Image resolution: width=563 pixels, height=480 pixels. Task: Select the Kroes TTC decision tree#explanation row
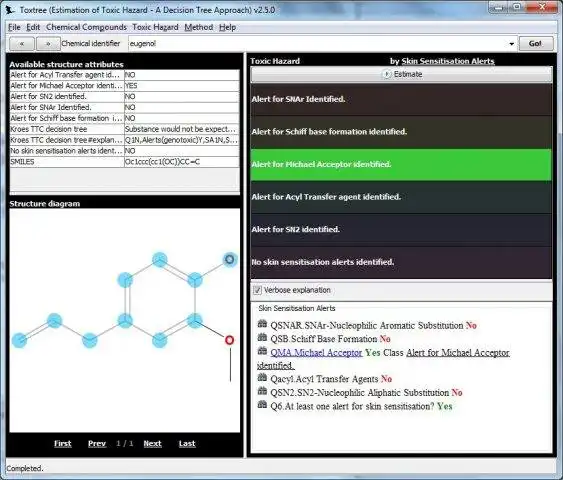point(124,140)
